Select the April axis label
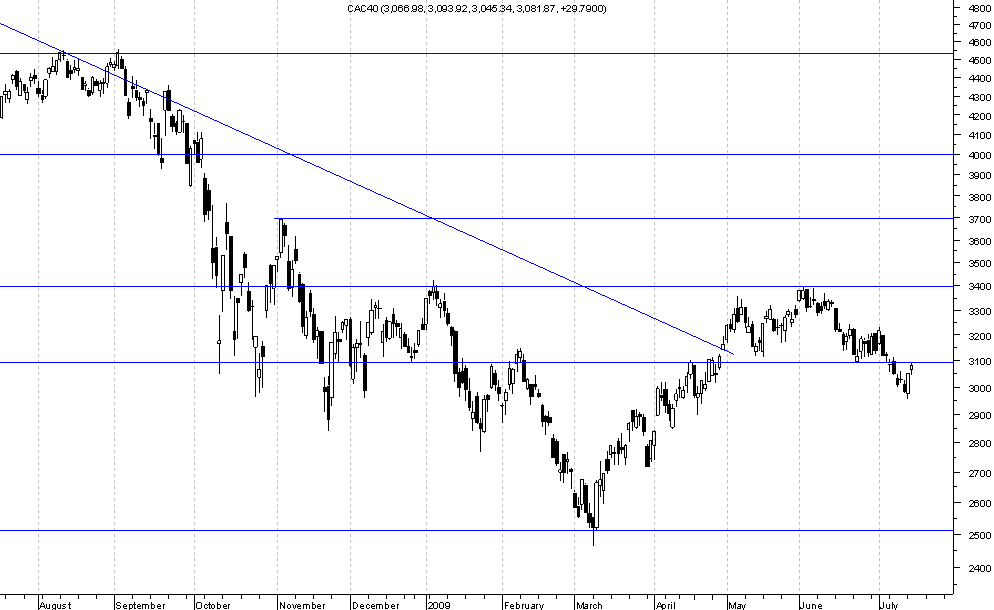994x610 pixels. 666,605
